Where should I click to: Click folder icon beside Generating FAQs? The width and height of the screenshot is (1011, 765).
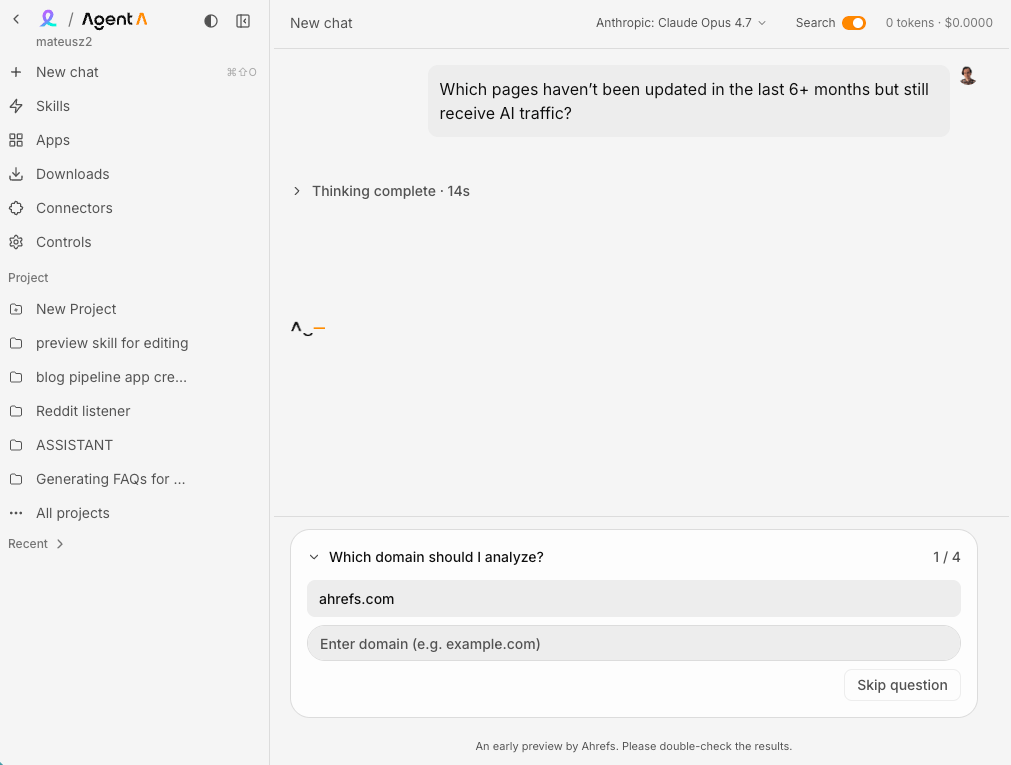click(16, 479)
